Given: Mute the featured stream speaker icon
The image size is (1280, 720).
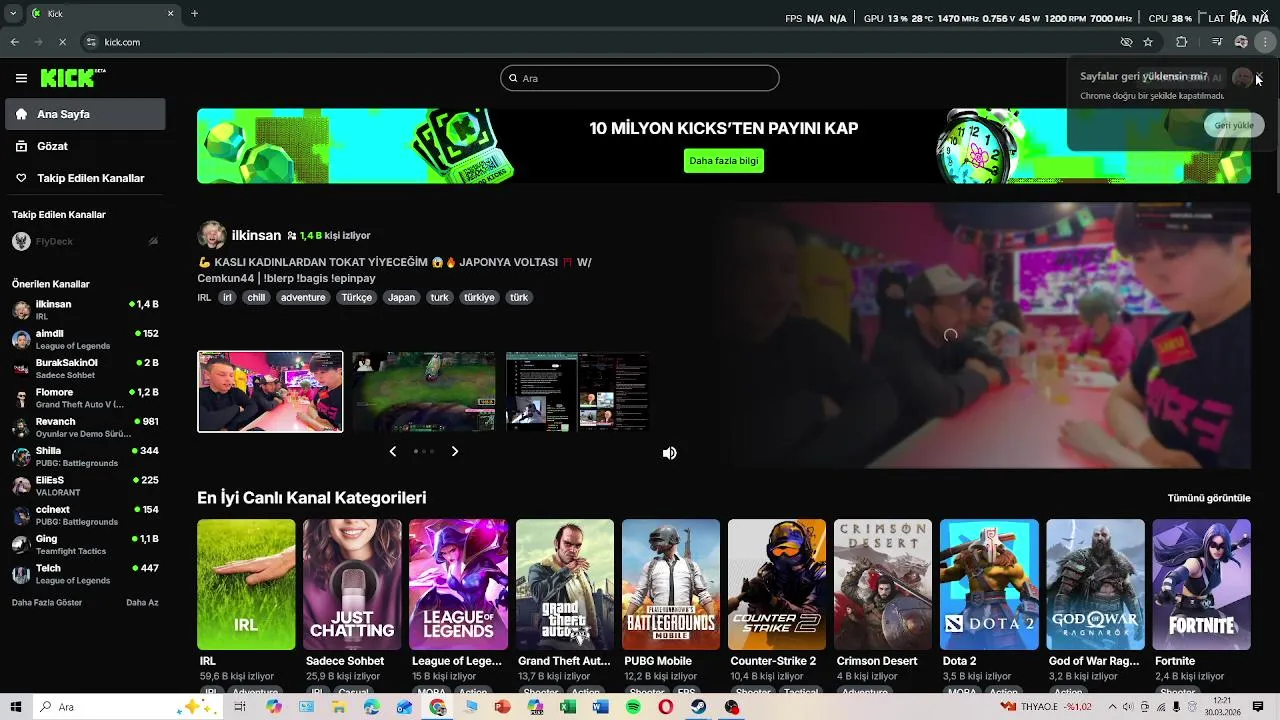Looking at the screenshot, I should point(669,453).
